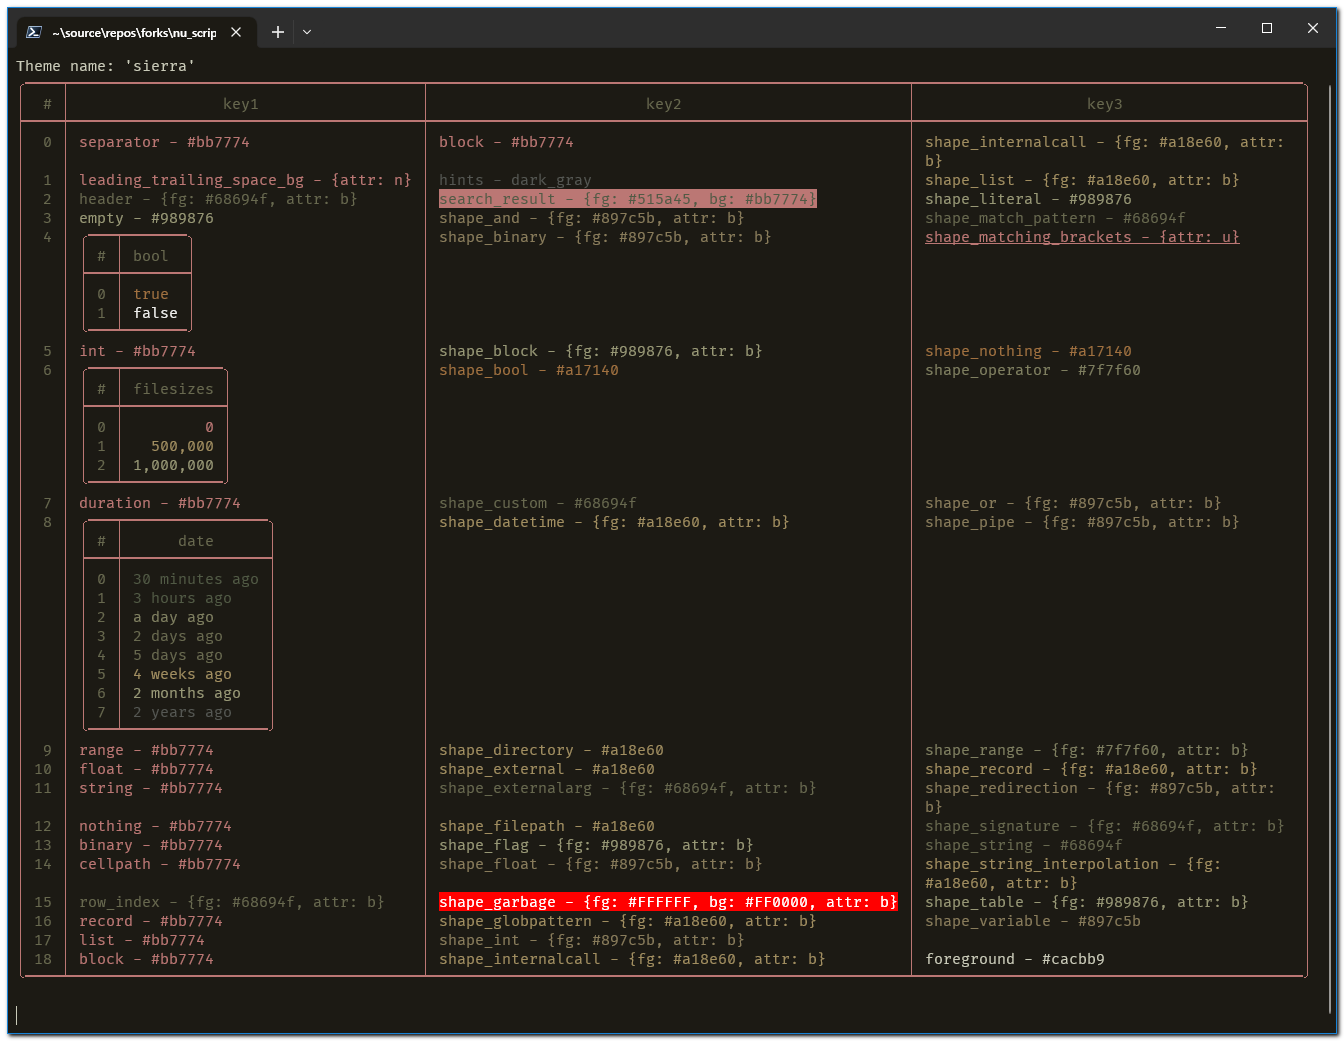The width and height of the screenshot is (1344, 1041).
Task: Close the terminal window
Action: pos(1313,28)
